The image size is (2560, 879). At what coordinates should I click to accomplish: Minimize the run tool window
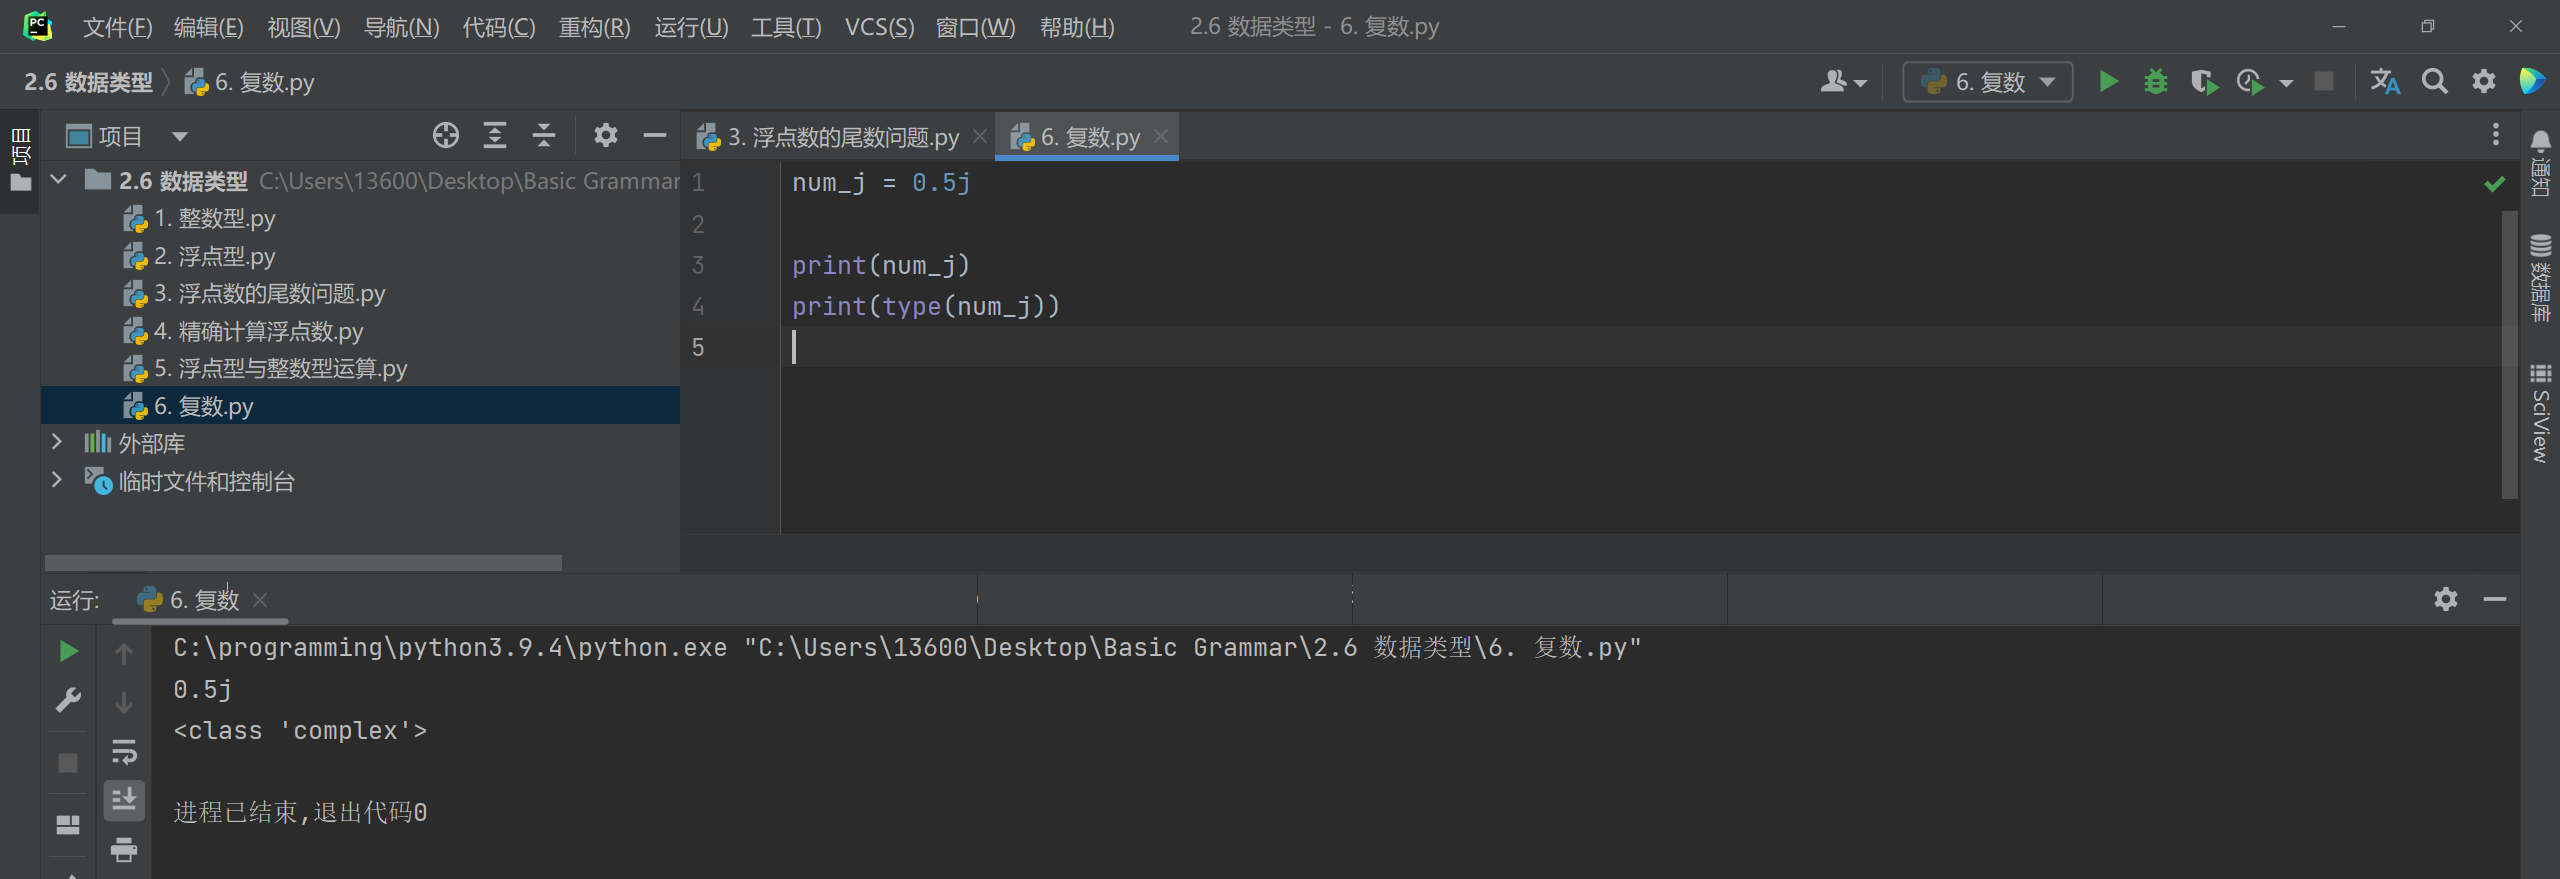click(2495, 599)
